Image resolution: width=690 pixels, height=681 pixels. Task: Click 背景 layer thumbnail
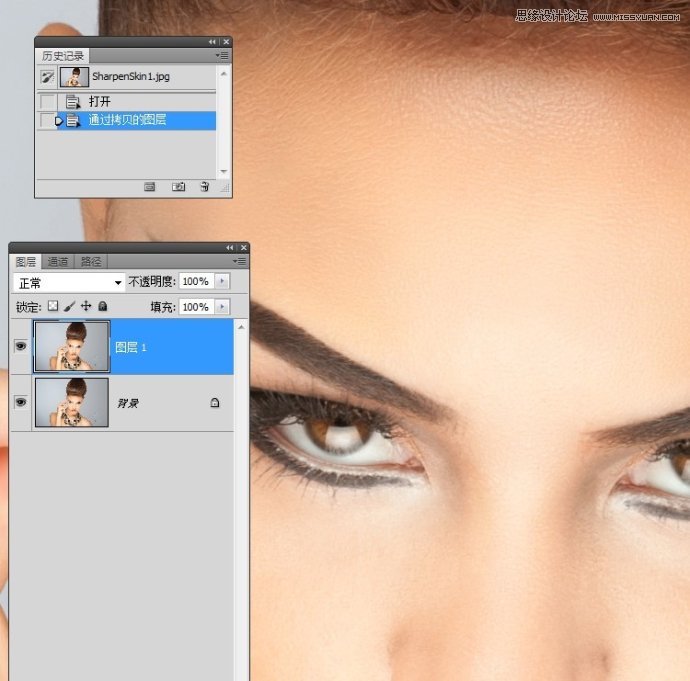pos(72,402)
